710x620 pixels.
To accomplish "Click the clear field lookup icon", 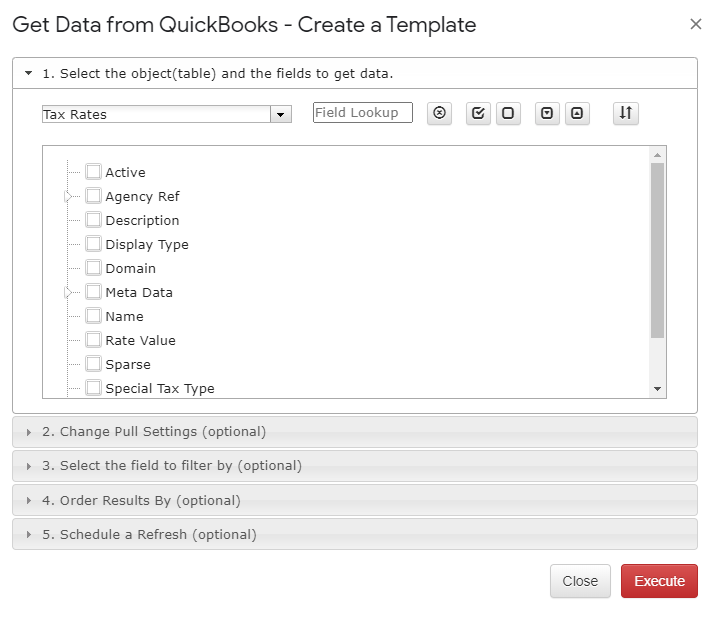I will point(439,113).
